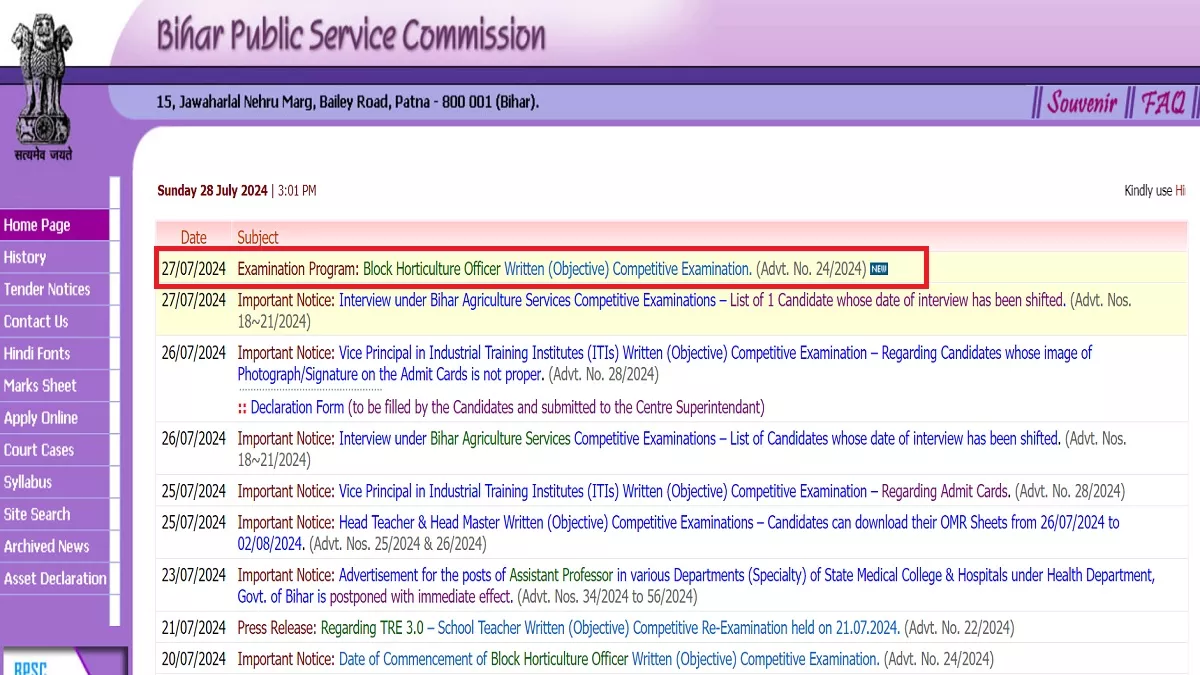Click '(Advt. No. 22/2024)' text
The height and width of the screenshot is (675, 1200).
click(x=959, y=628)
